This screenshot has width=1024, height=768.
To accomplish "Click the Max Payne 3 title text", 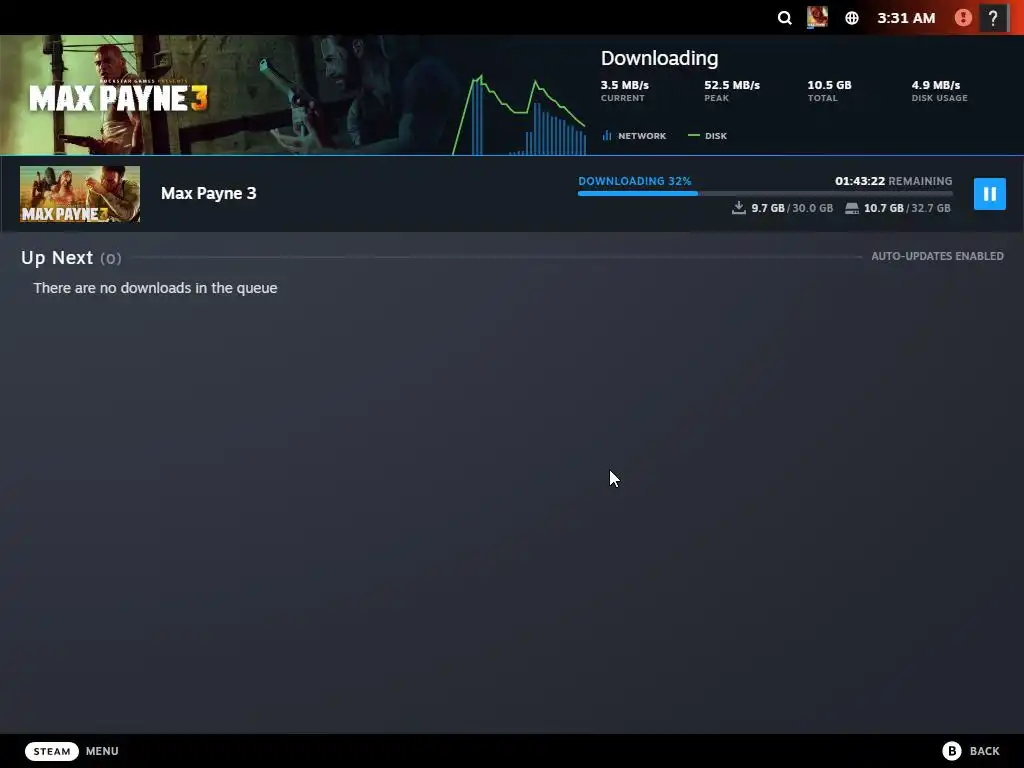I will tap(208, 193).
